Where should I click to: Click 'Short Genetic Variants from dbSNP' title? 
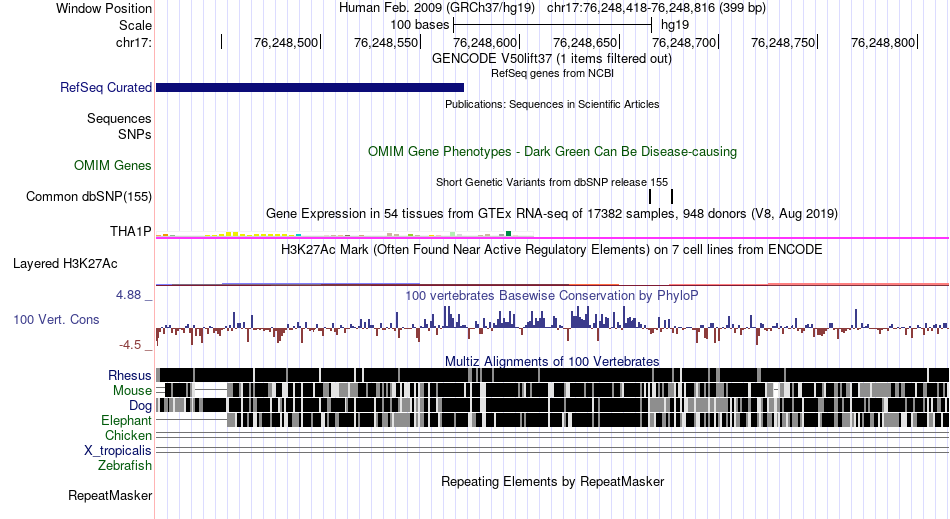point(552,182)
